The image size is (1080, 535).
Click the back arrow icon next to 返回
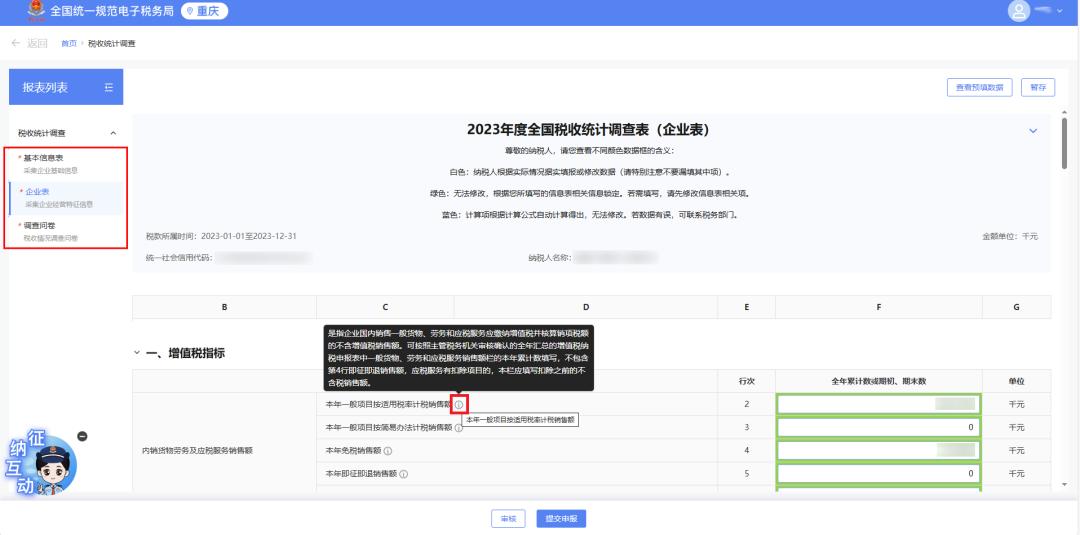(x=15, y=44)
